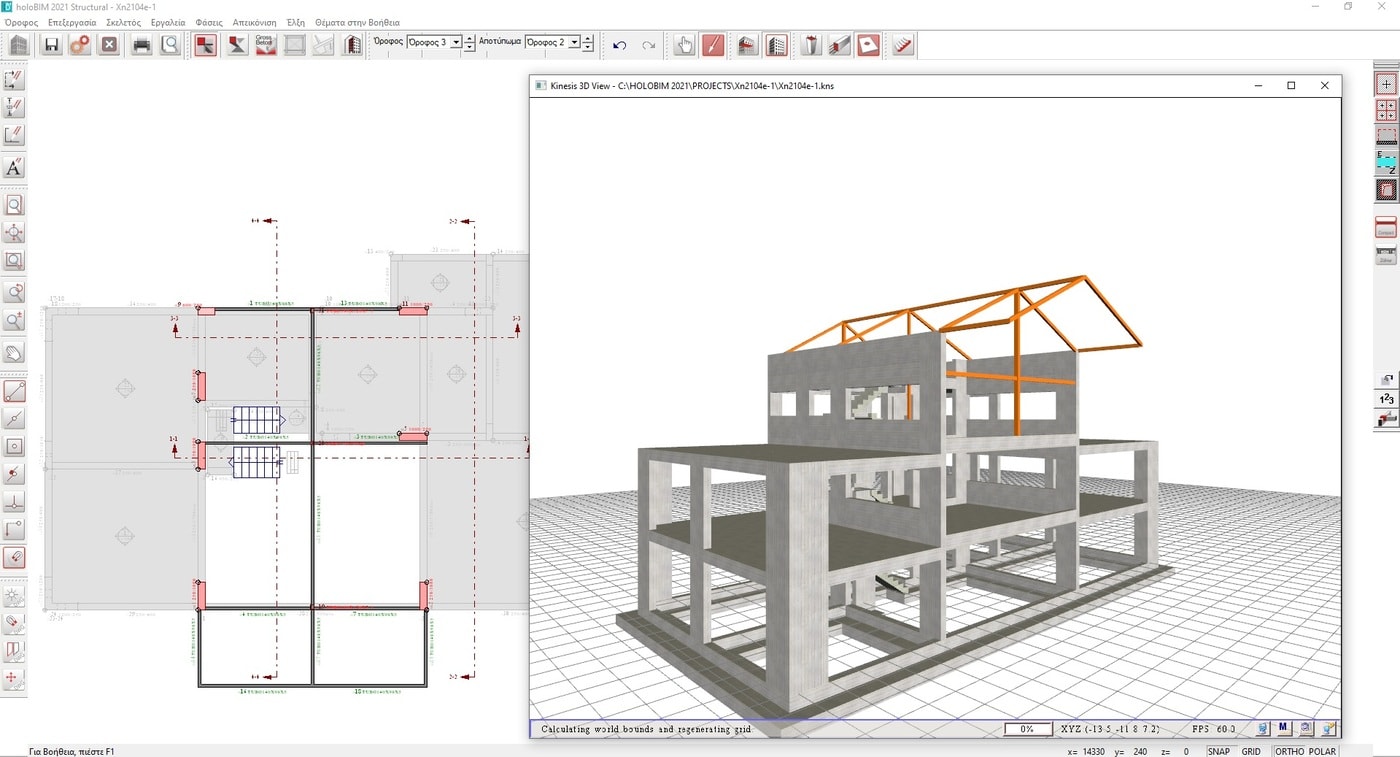Click the cyan layer icon in right toolbar
Viewport: 1400px width, 757px height.
point(1386,163)
